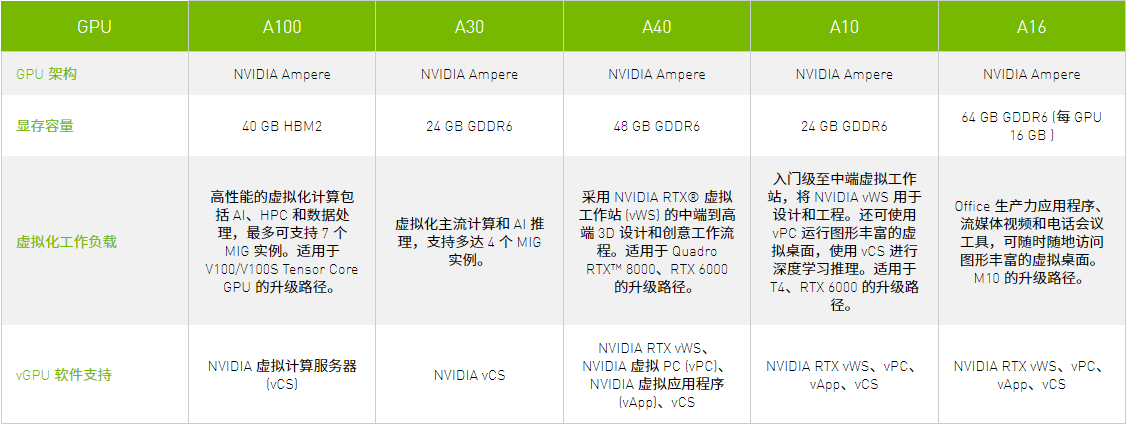Click A100's NVIDIA Ampere architecture cell

pyautogui.click(x=282, y=75)
